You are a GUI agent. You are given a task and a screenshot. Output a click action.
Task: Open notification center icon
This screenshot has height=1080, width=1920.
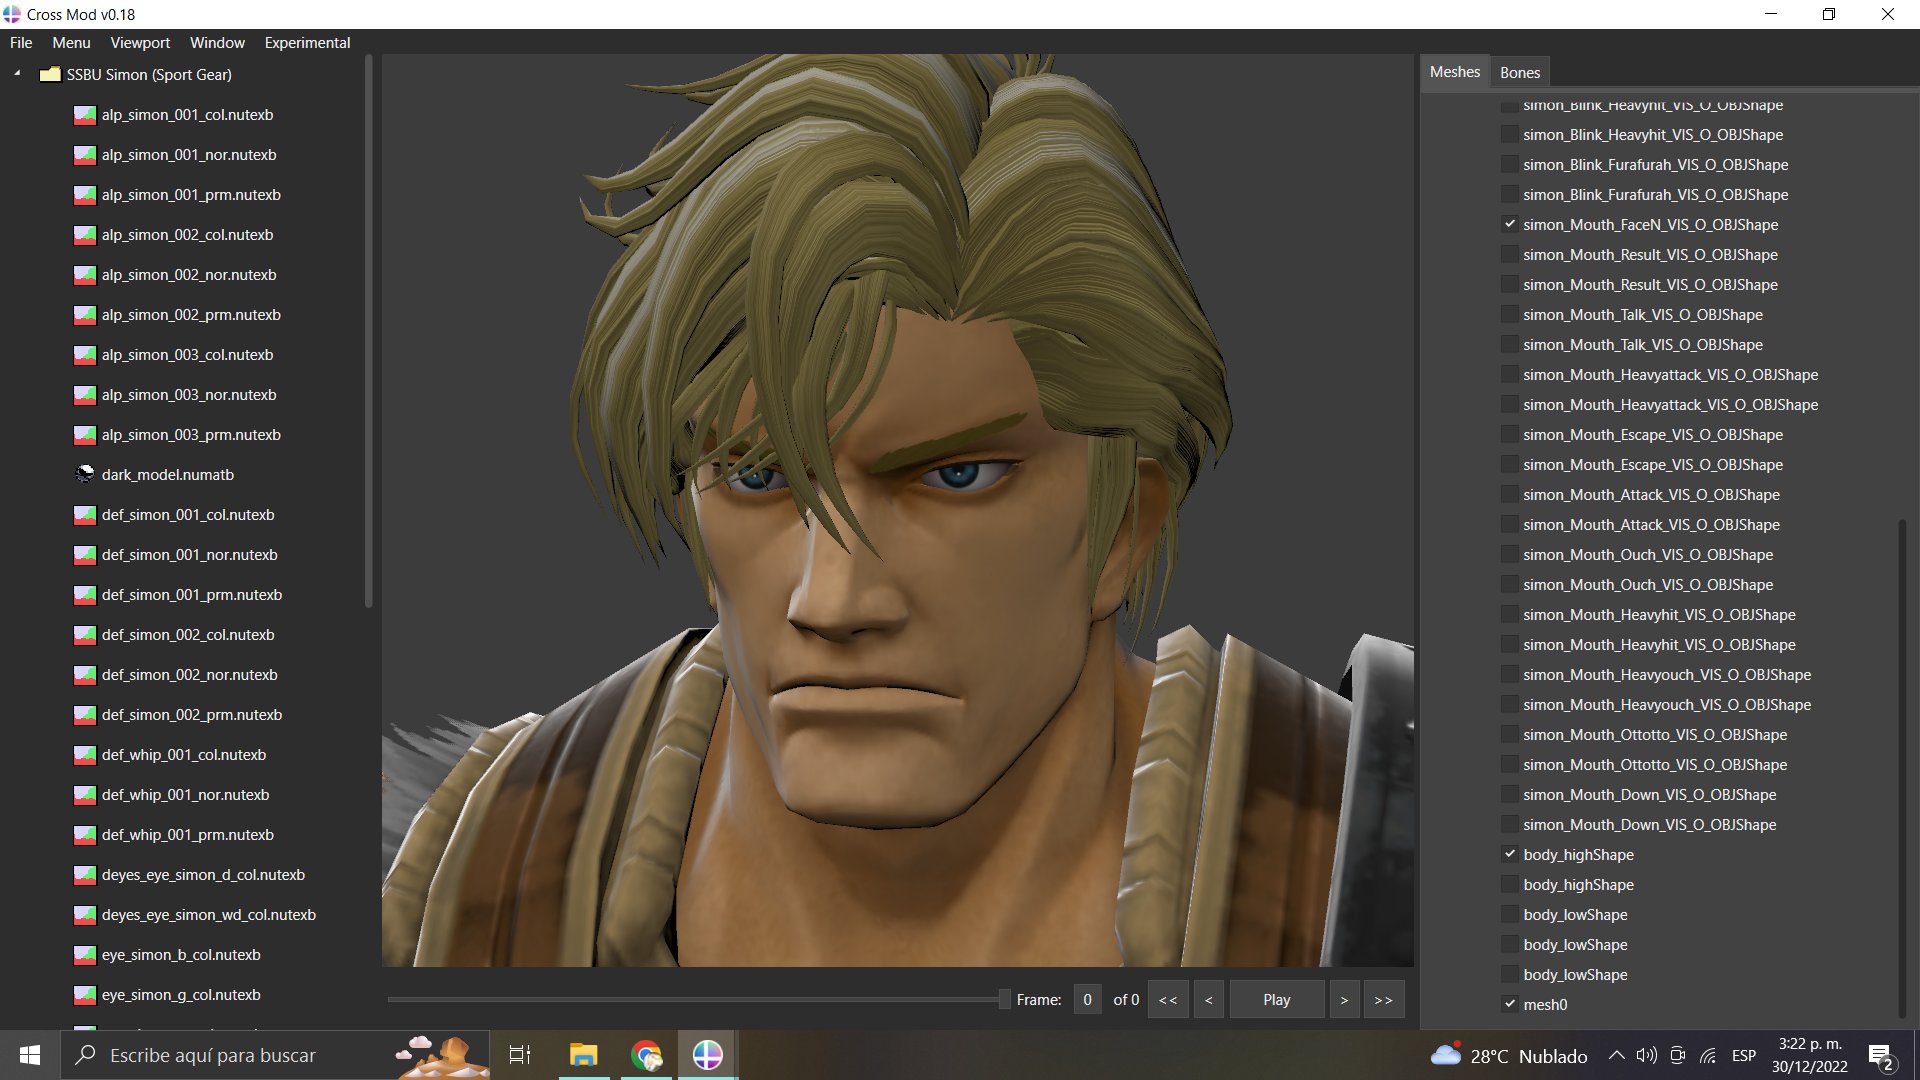(1880, 1056)
